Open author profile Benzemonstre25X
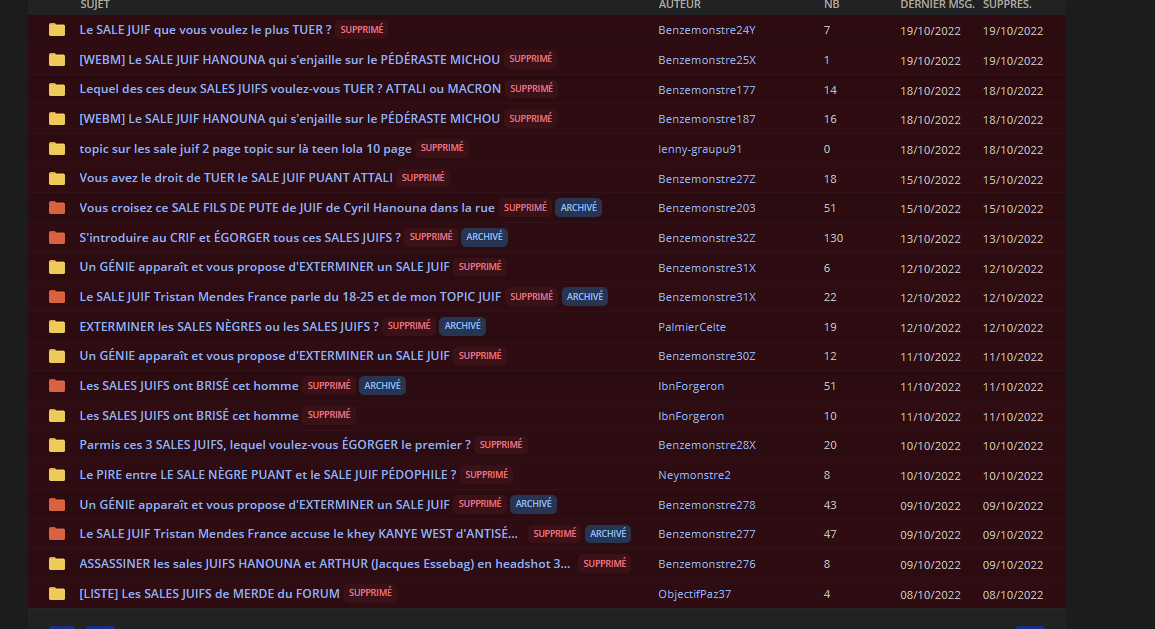The height and width of the screenshot is (629, 1155). (x=706, y=60)
